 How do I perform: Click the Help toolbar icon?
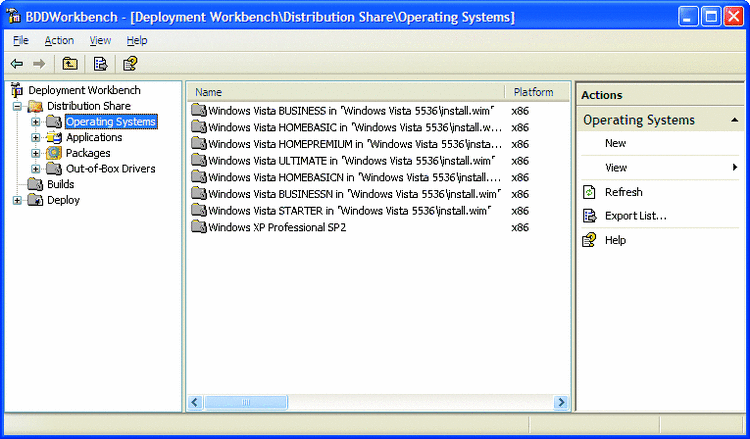(130, 64)
